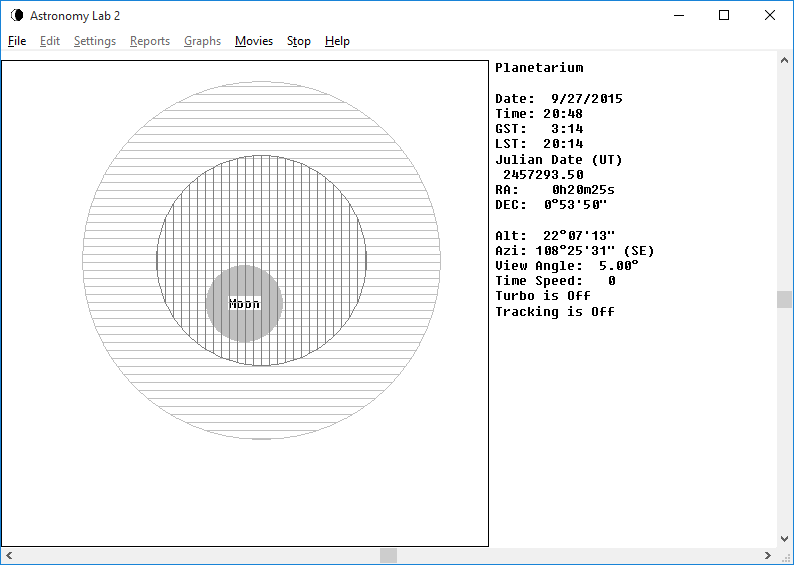Viewport: 794px width, 565px height.
Task: Open the Help menu
Action: click(337, 41)
